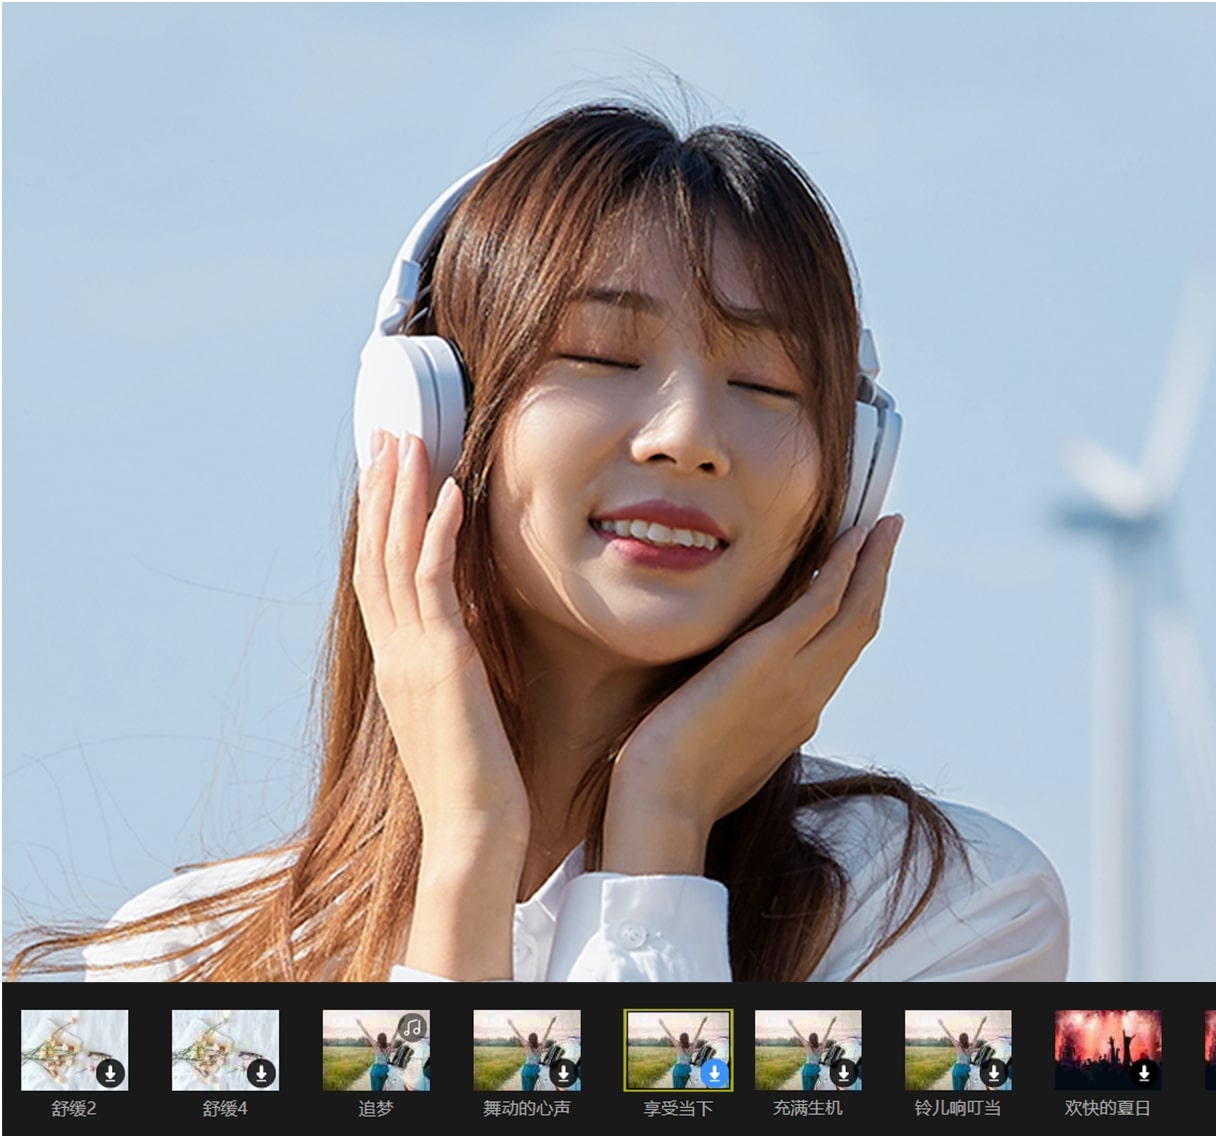Click the download icon on 舒缓4
Image resolution: width=1216 pixels, height=1136 pixels.
click(x=261, y=1074)
